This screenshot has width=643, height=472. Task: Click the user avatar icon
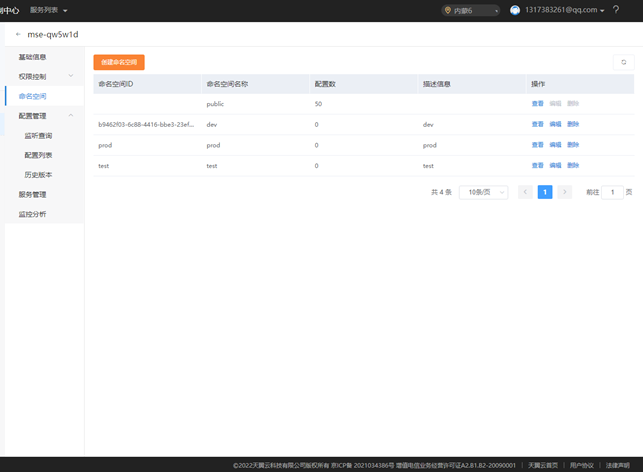pos(515,10)
